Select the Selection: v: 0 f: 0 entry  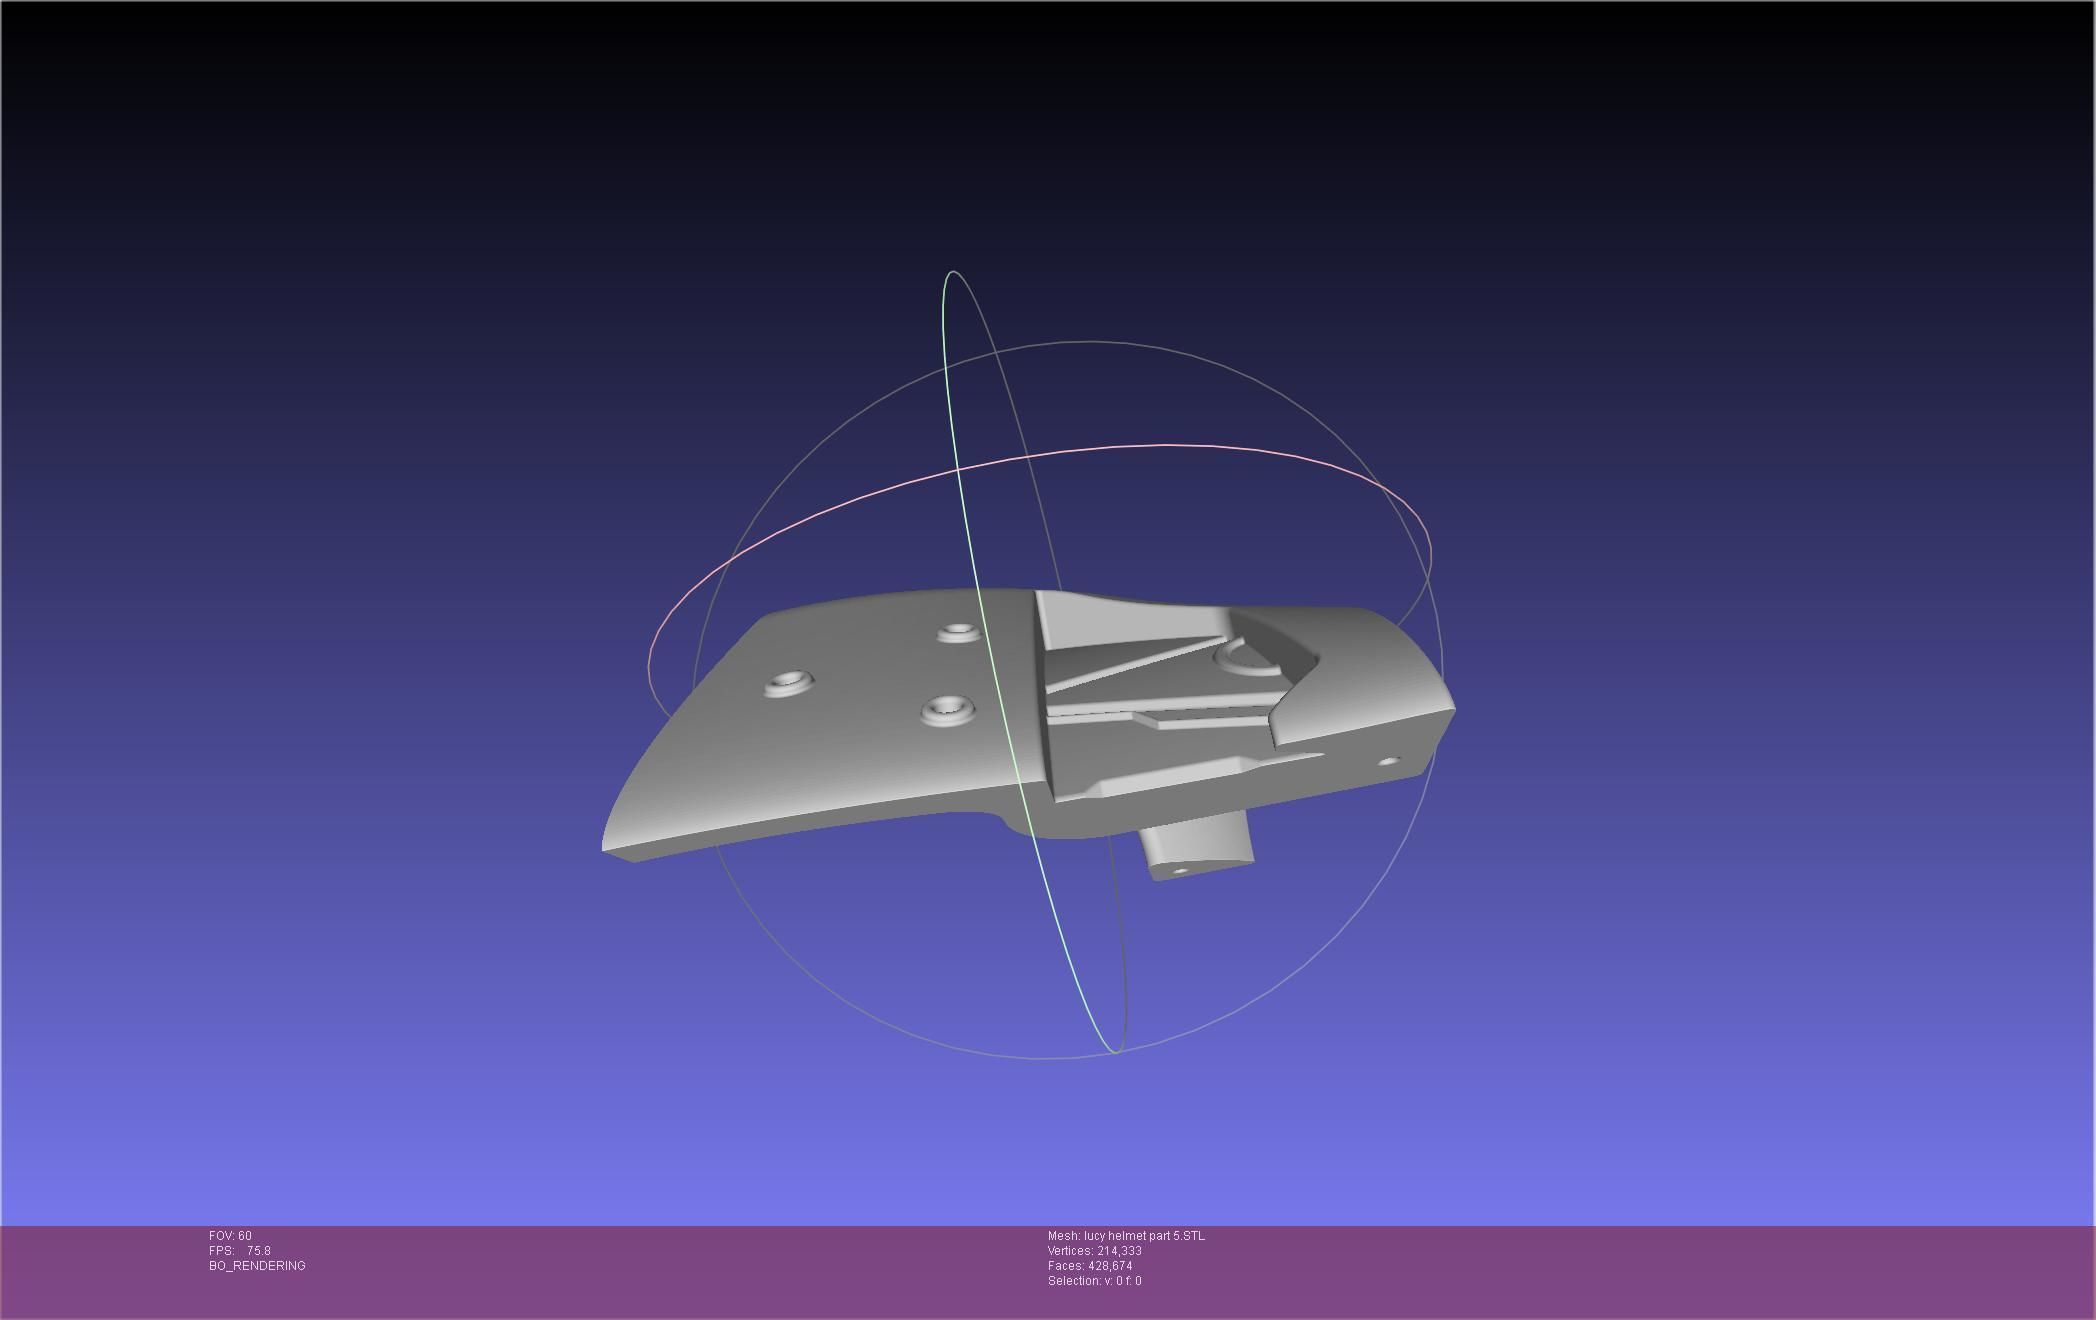1095,1281
